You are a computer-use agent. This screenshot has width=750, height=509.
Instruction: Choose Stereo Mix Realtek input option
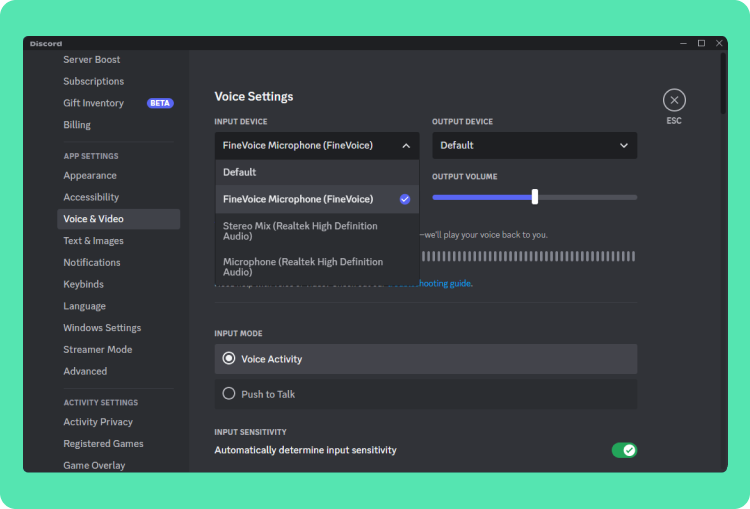(317, 231)
